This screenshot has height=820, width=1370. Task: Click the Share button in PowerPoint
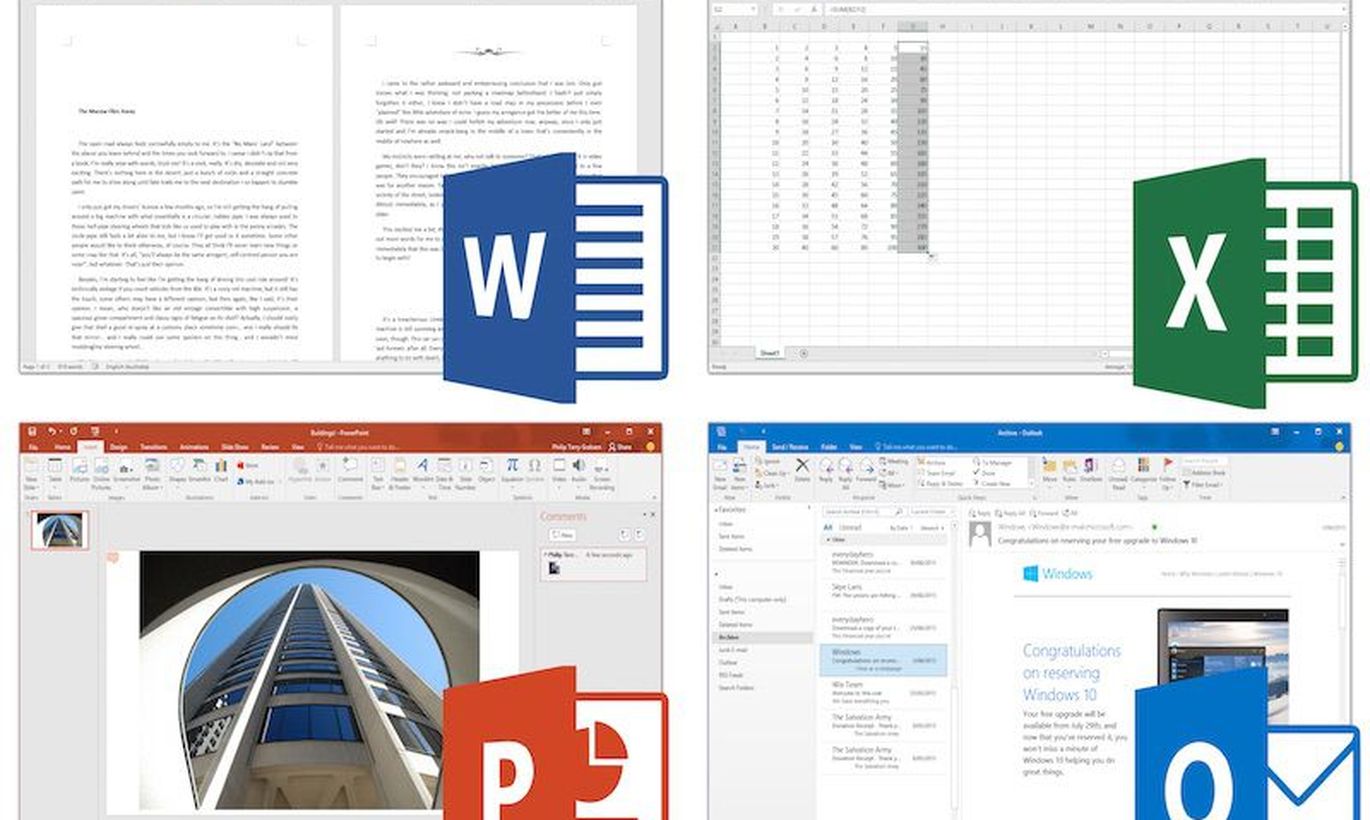coord(622,447)
